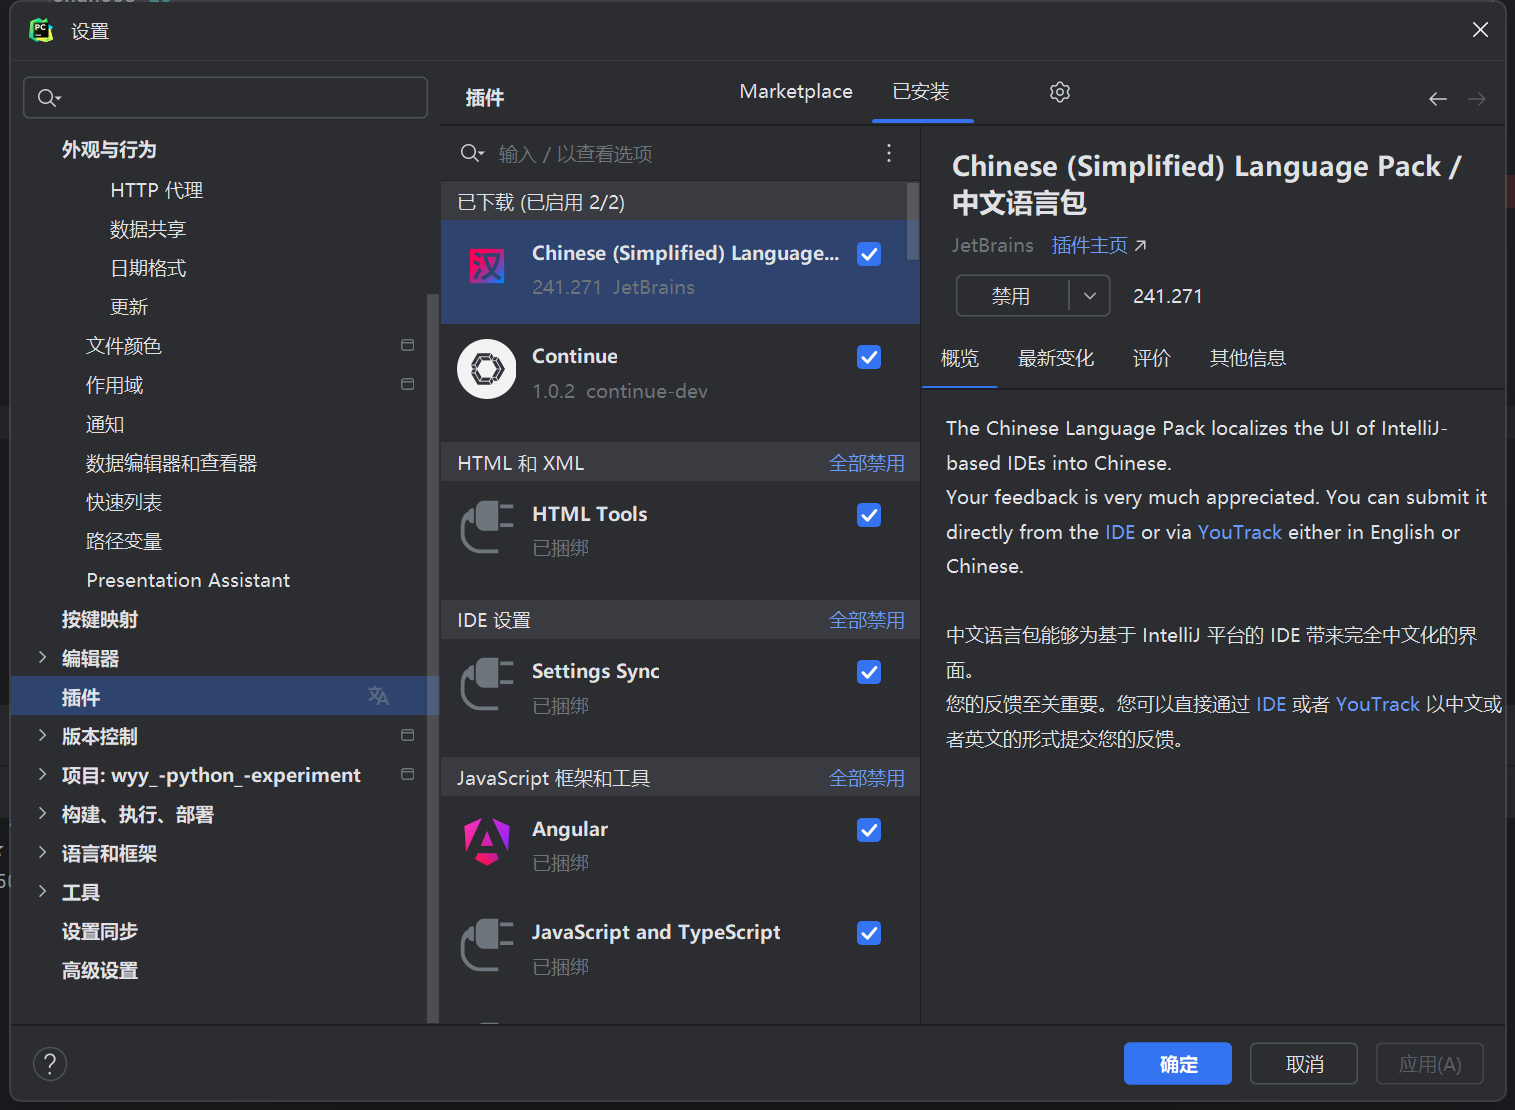Screen dimensions: 1515x1110
Task: Open the dropdown arrow next to 禁用
Action: tap(1090, 296)
